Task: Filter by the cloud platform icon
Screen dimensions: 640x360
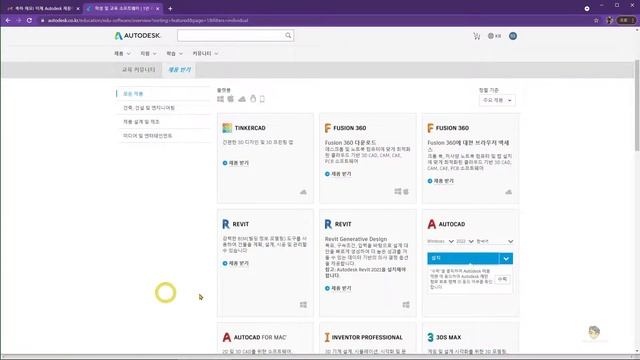Action: click(242, 99)
